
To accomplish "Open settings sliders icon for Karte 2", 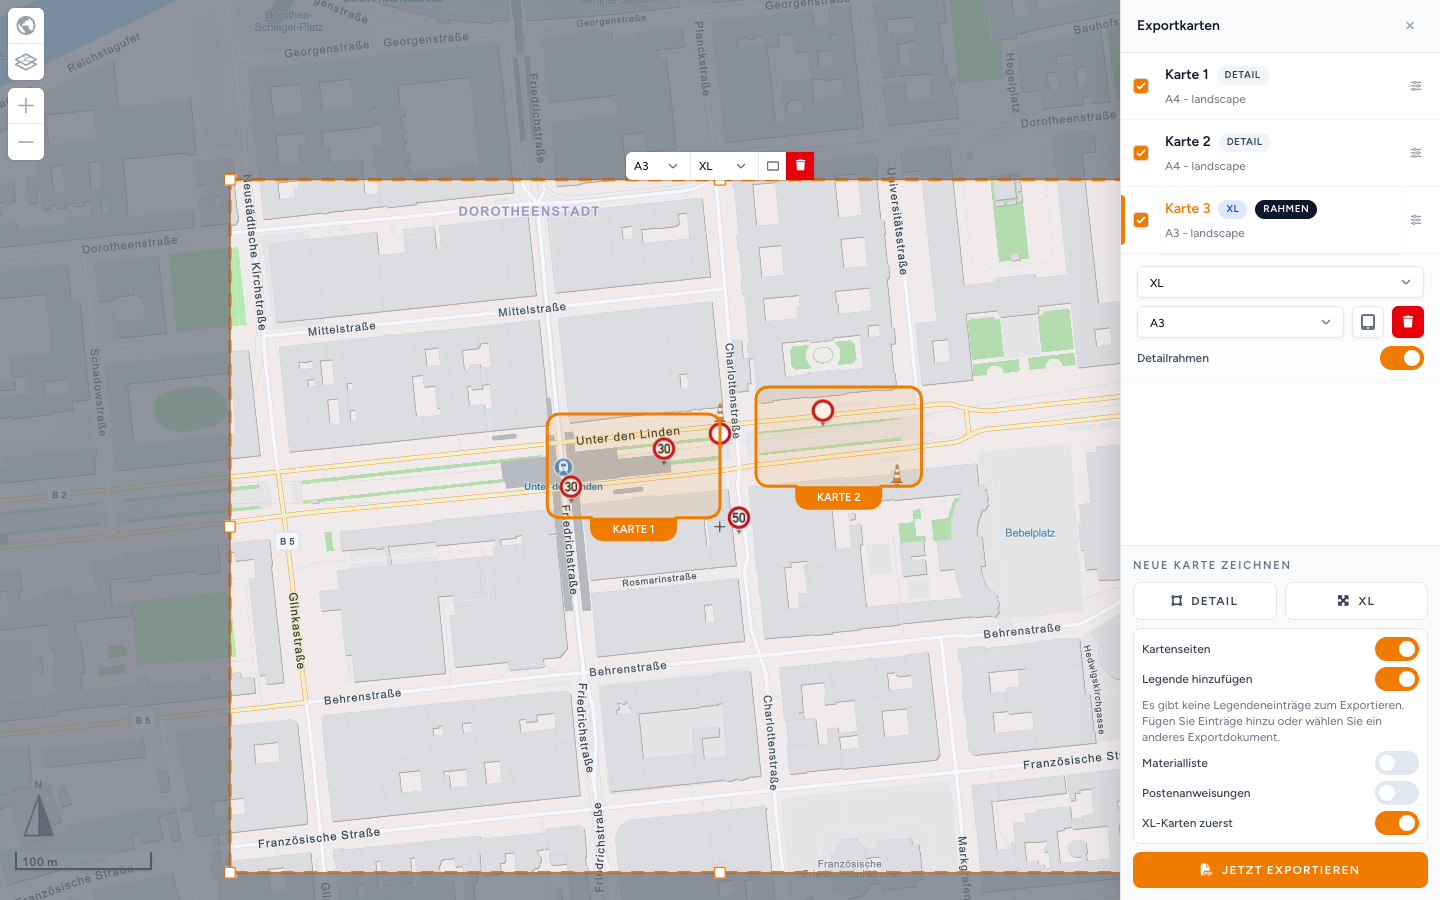I will (x=1416, y=153).
